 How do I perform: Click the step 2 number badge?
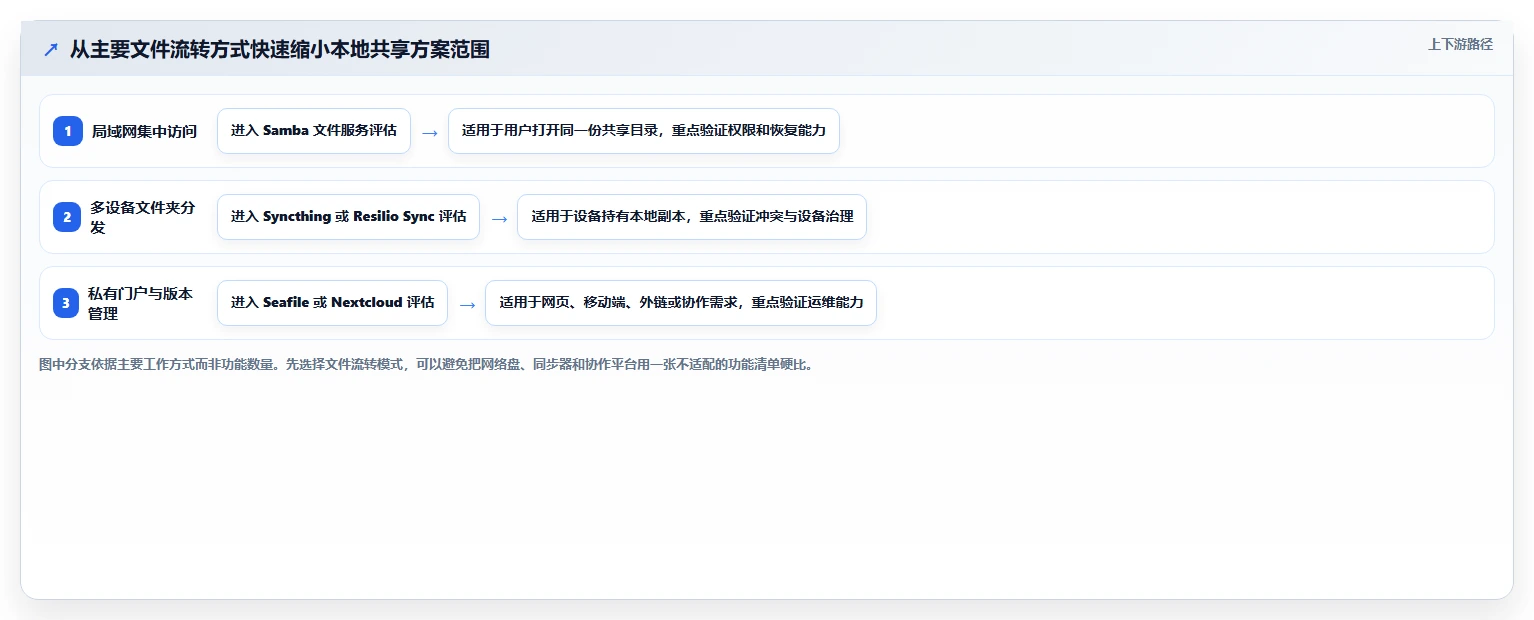click(67, 217)
